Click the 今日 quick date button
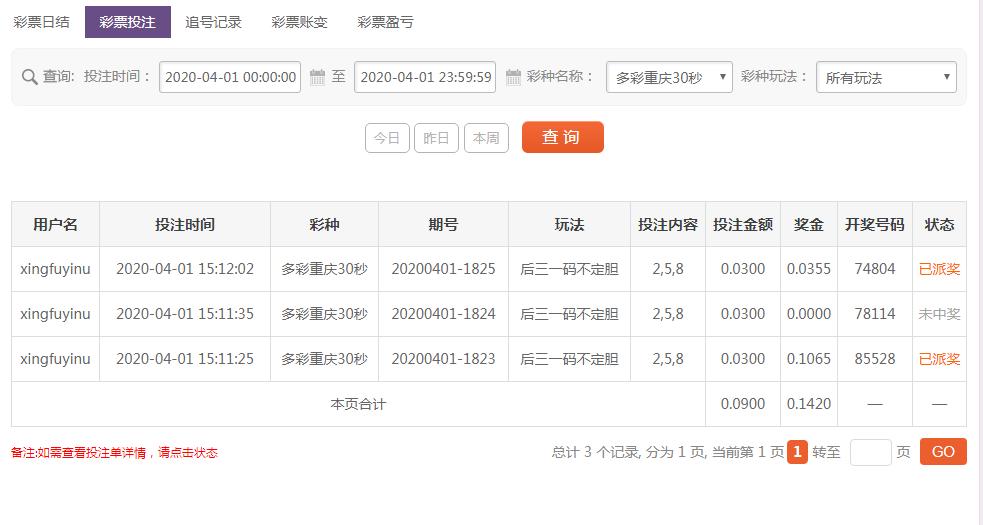 [x=387, y=138]
